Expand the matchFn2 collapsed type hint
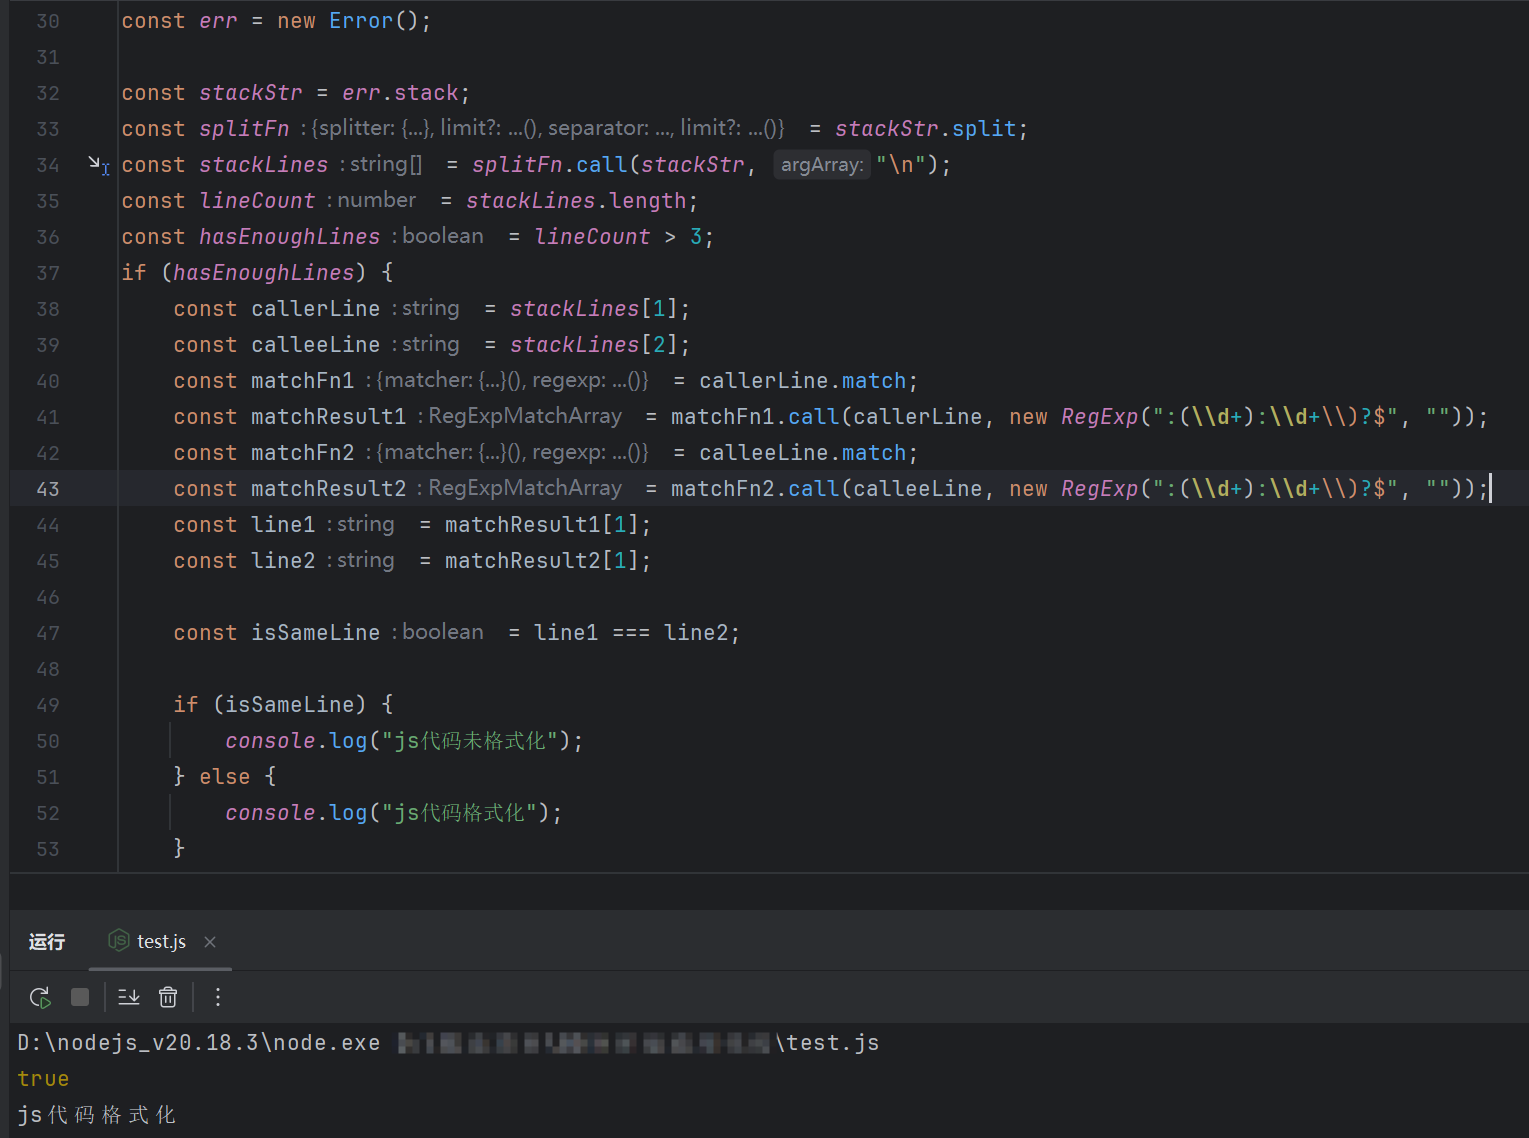 (x=512, y=453)
